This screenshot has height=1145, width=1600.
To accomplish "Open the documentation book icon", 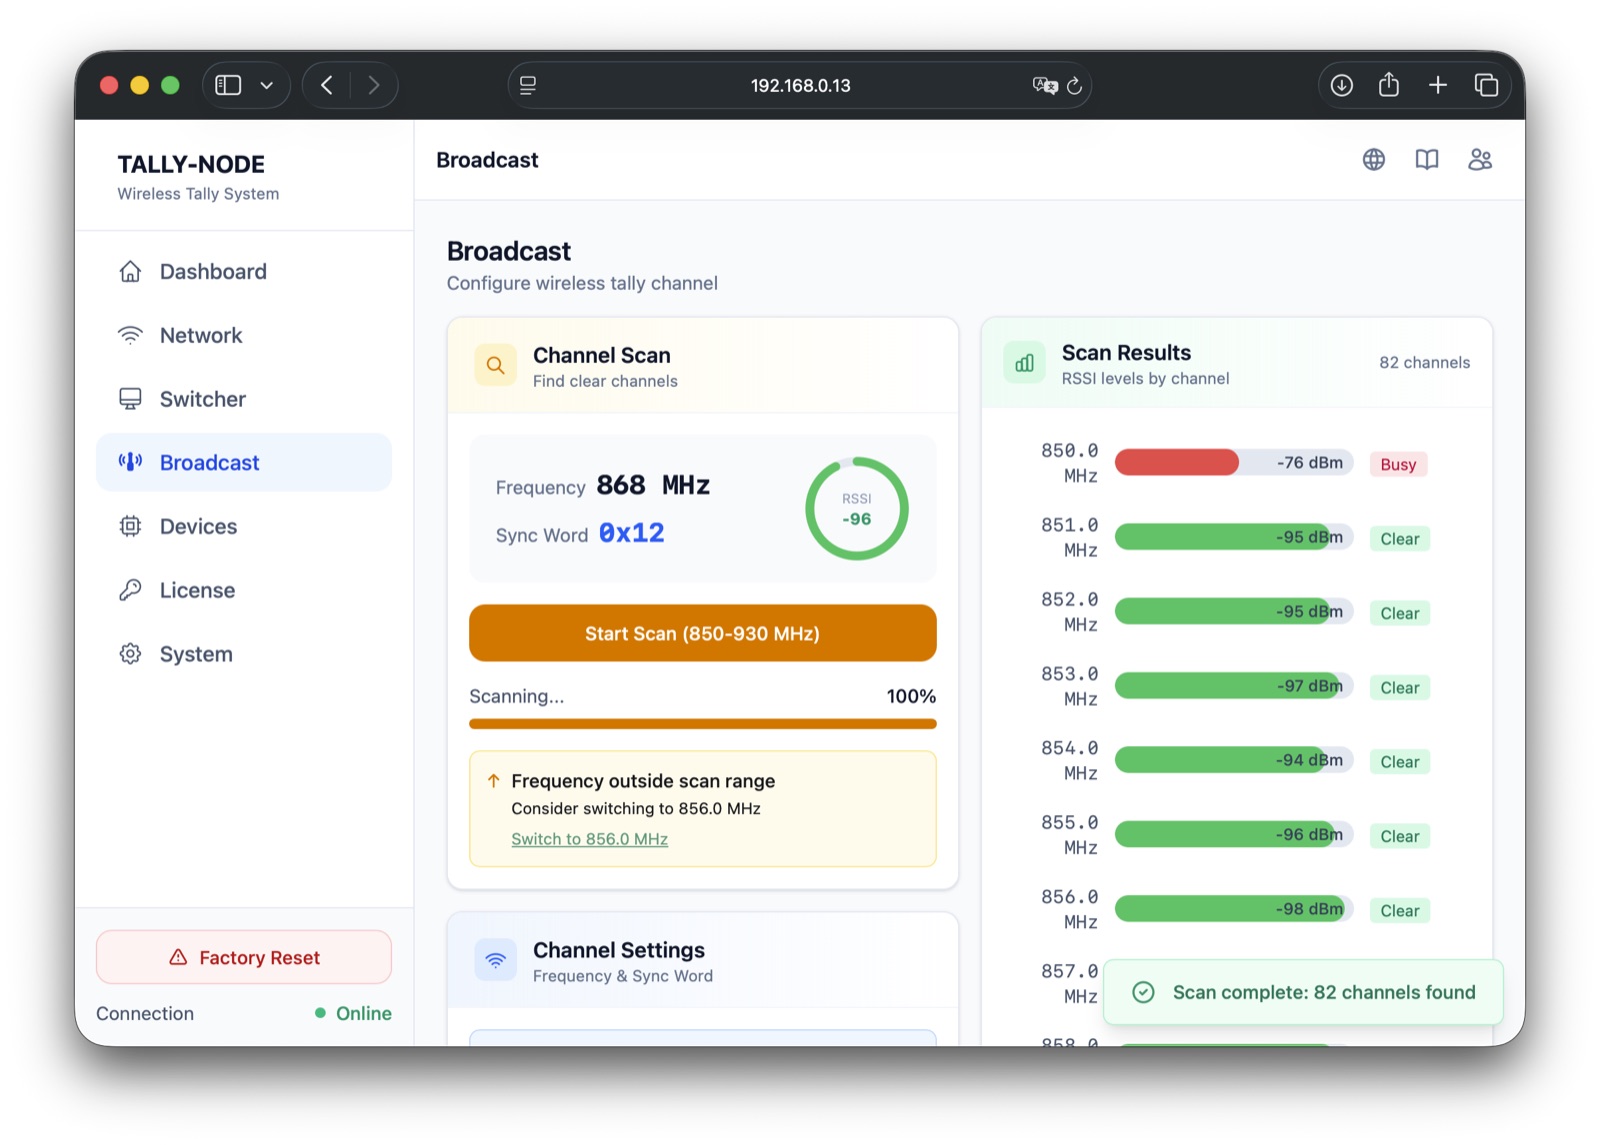I will 1427,160.
